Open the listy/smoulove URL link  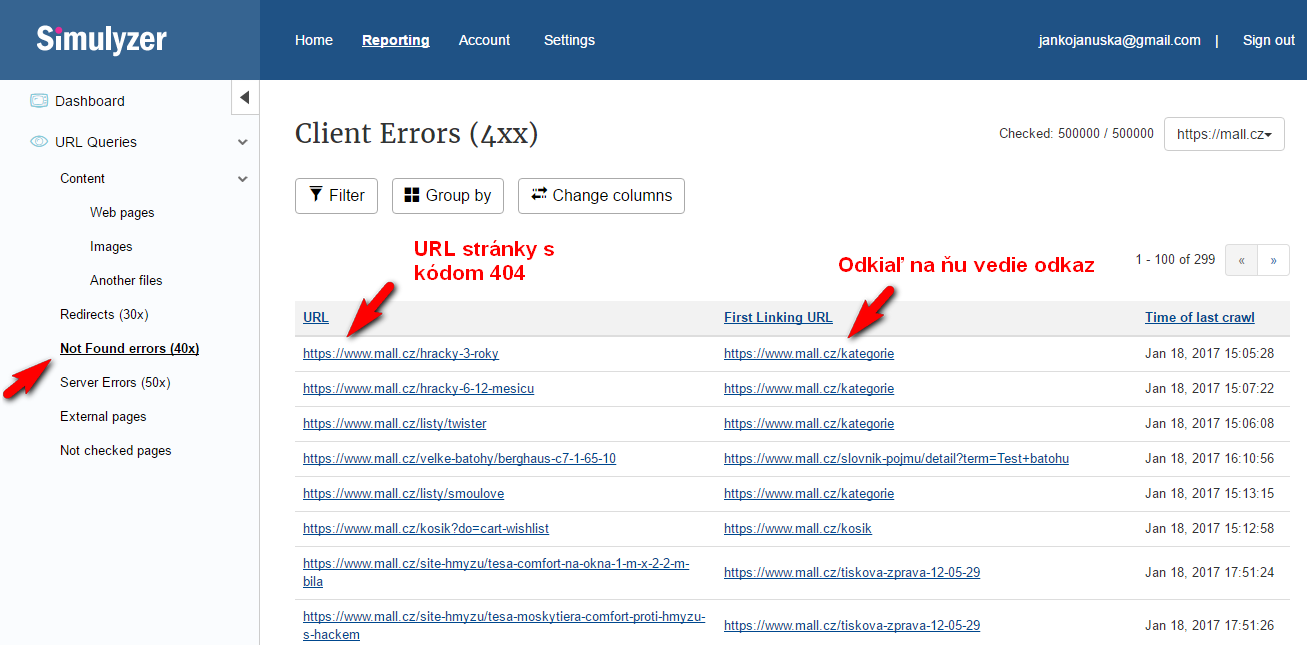pos(404,493)
